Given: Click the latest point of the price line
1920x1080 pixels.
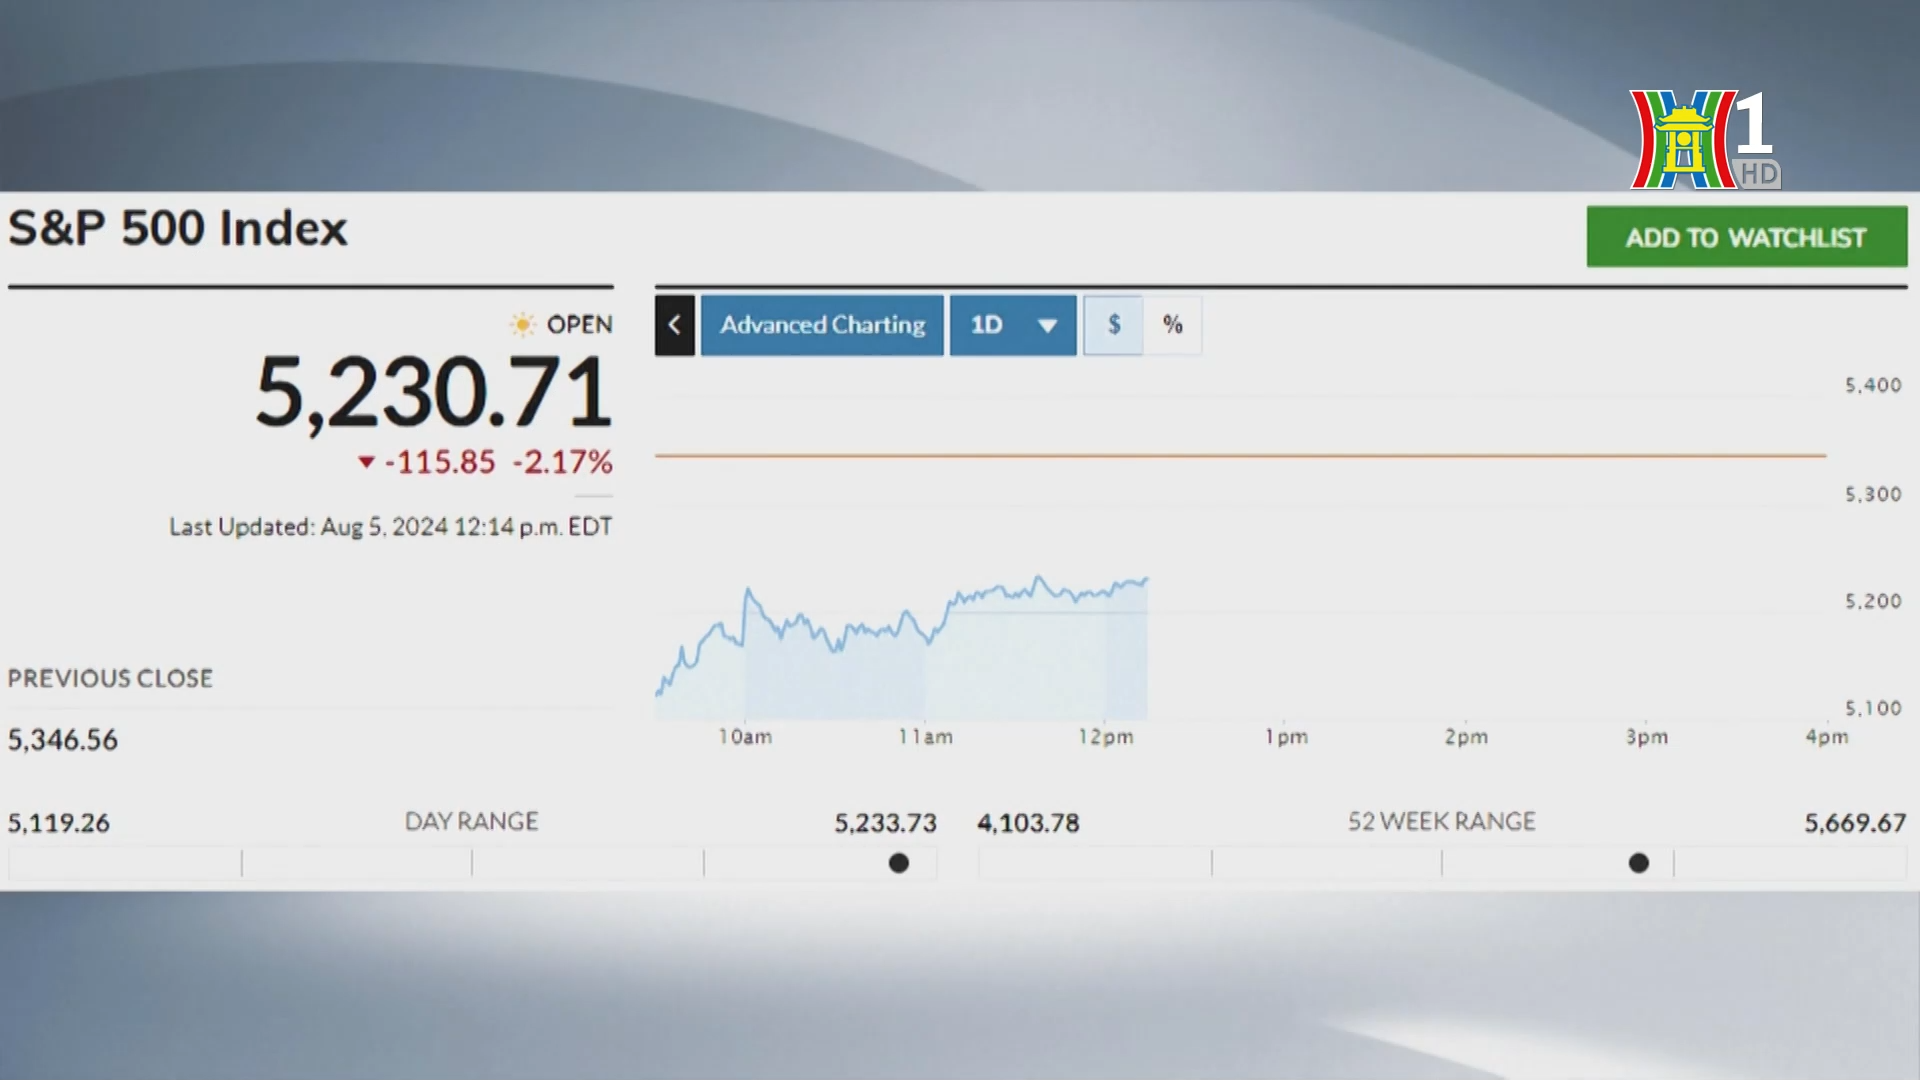Looking at the screenshot, I should tap(1146, 579).
